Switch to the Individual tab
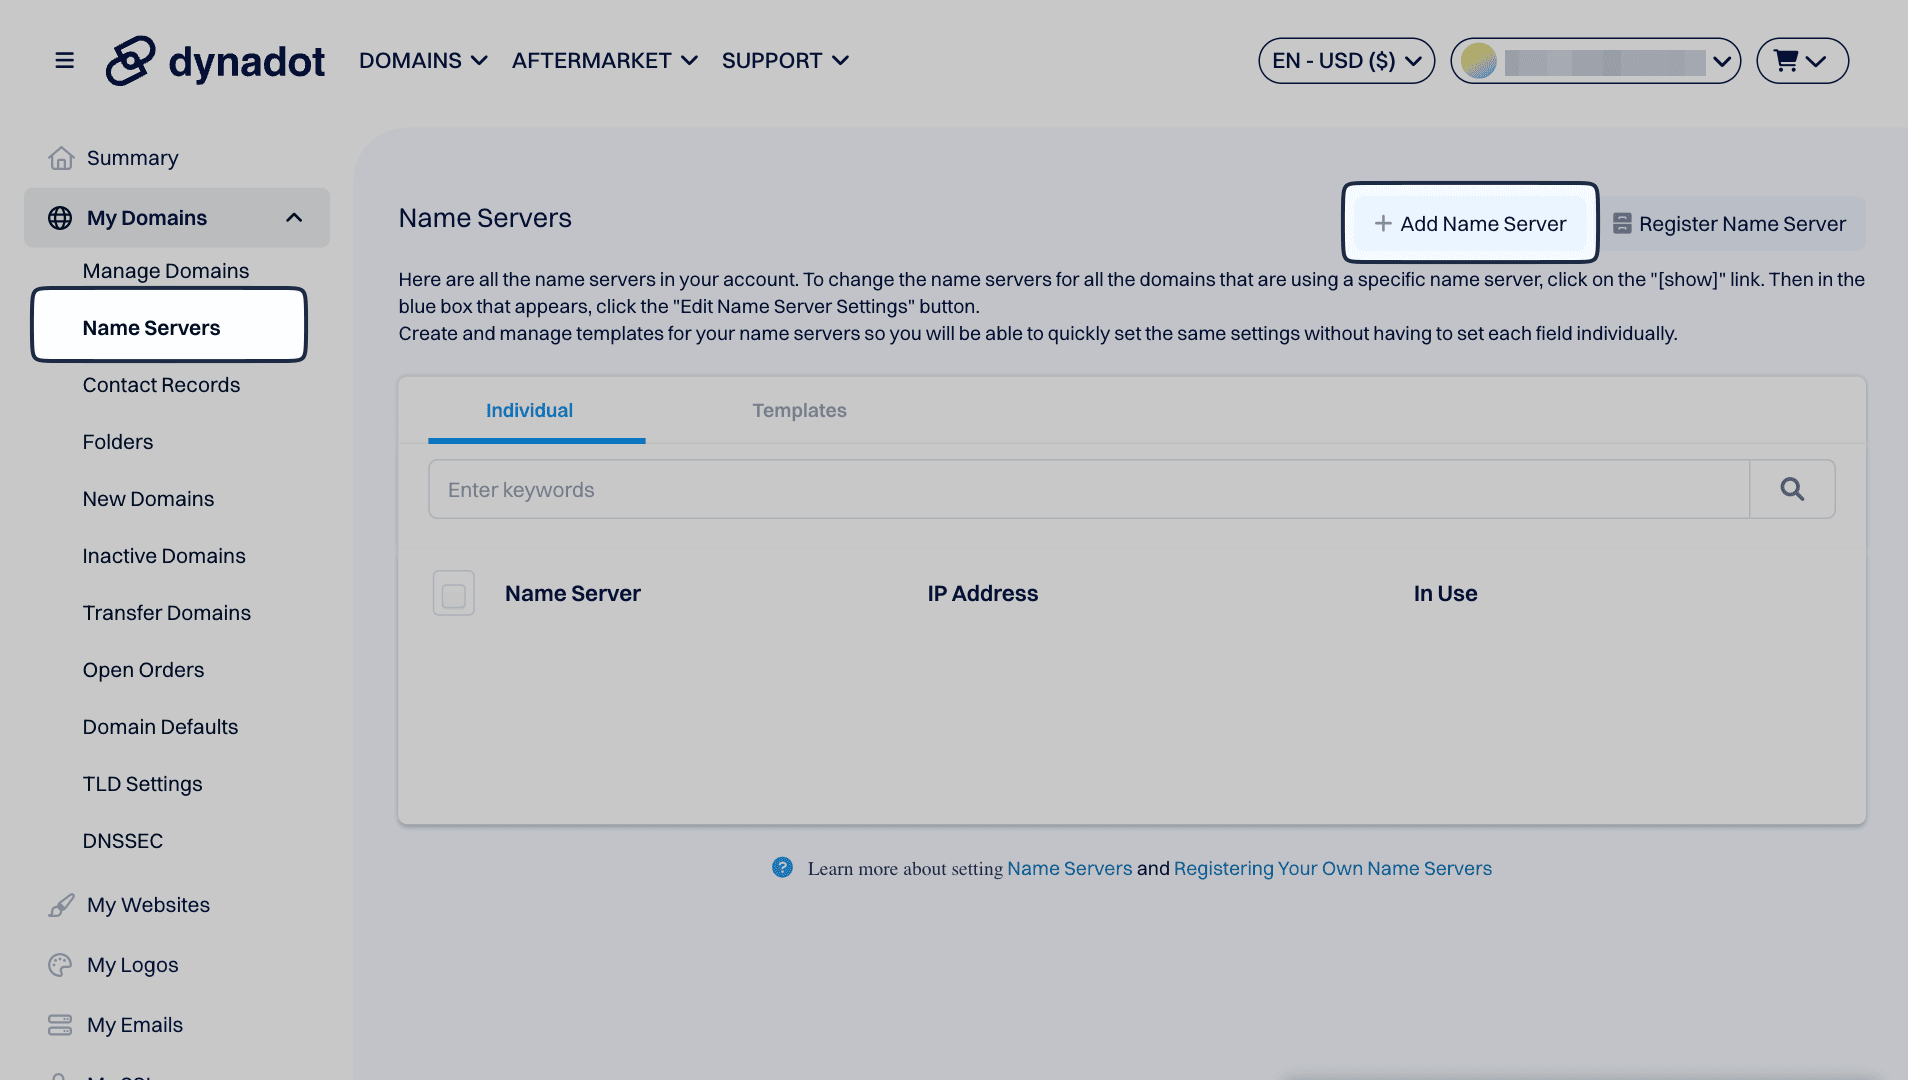This screenshot has height=1080, width=1908. click(x=529, y=410)
